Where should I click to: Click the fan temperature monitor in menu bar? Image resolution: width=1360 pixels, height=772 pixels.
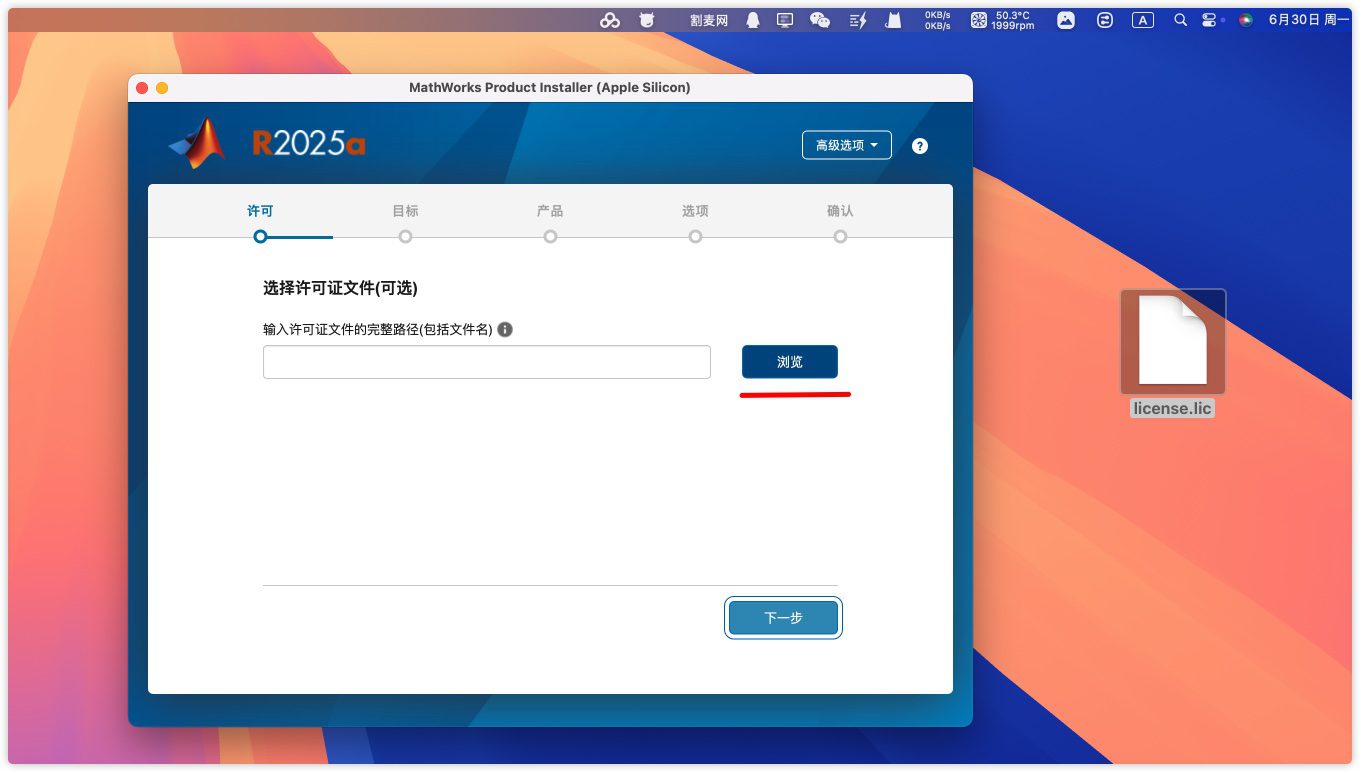coord(1003,20)
